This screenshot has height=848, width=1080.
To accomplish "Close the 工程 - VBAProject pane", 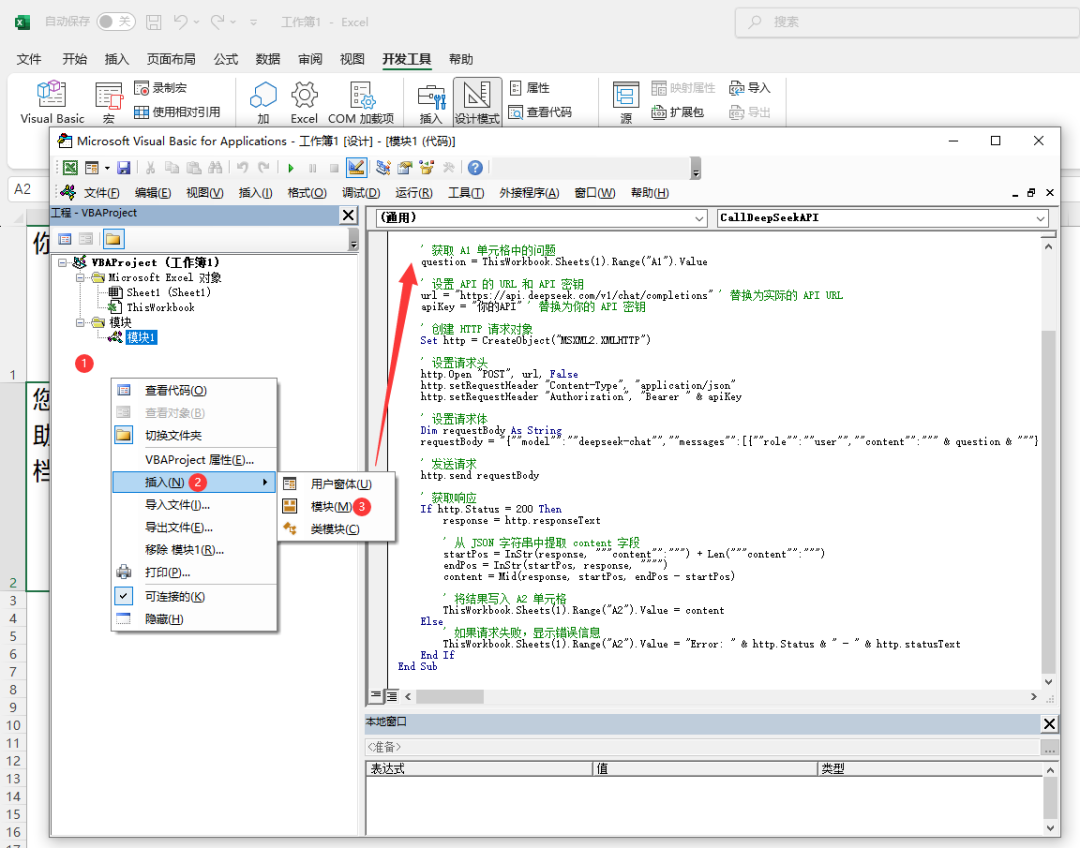I will click(349, 215).
